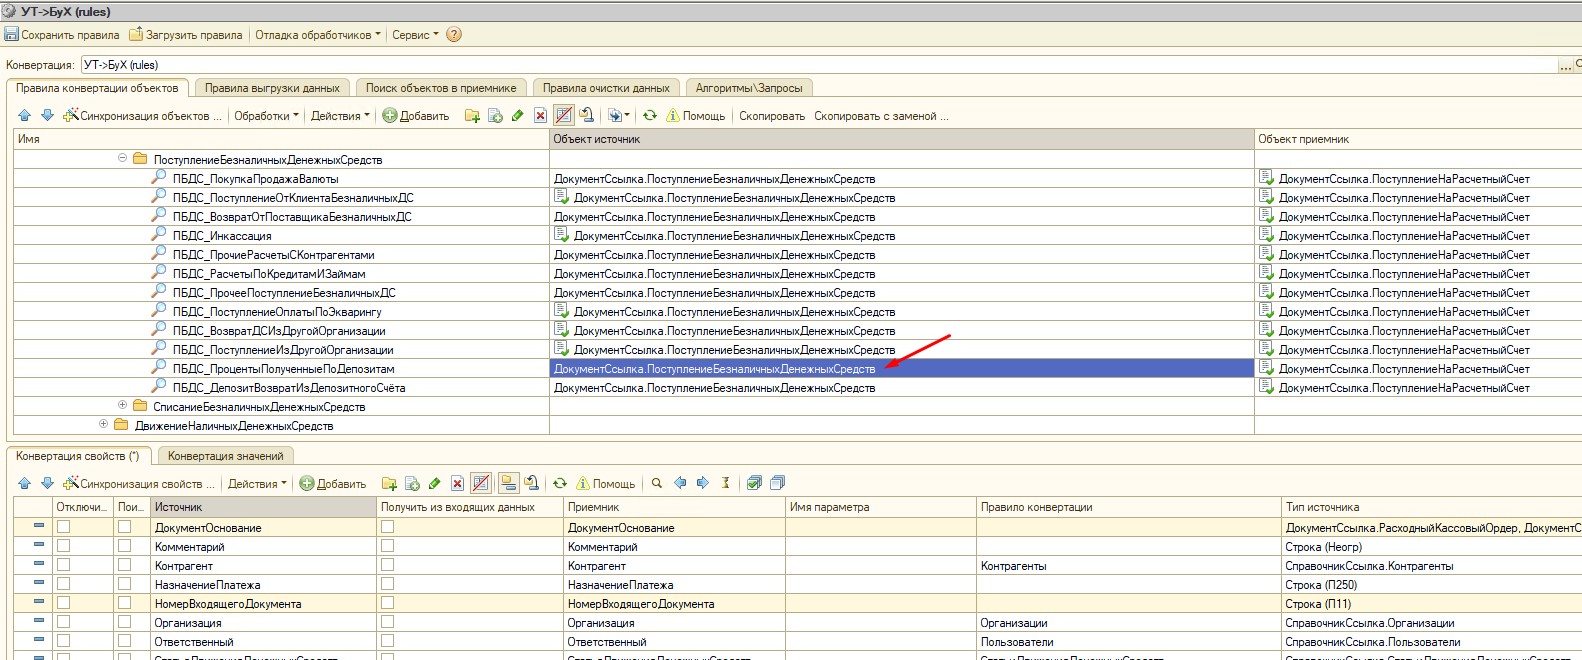
Task: Toggle disable checkbox for ДокументОснование row
Action: tap(64, 527)
